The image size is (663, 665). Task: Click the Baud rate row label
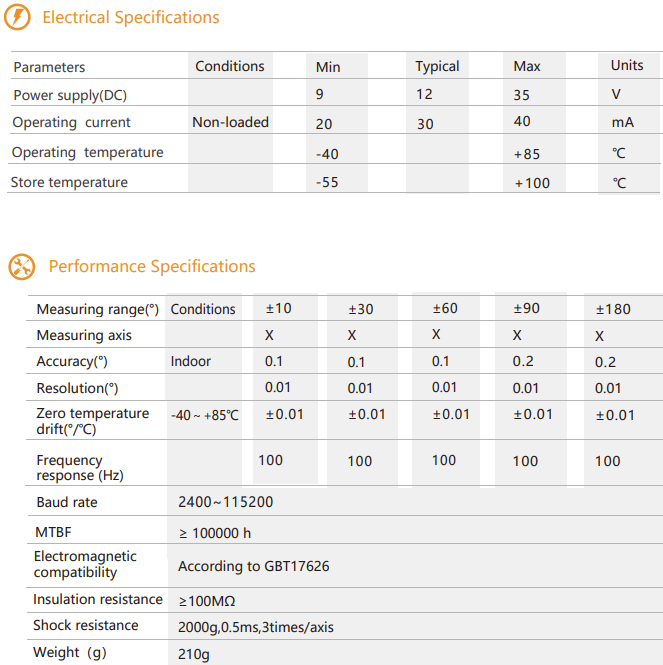coord(67,502)
